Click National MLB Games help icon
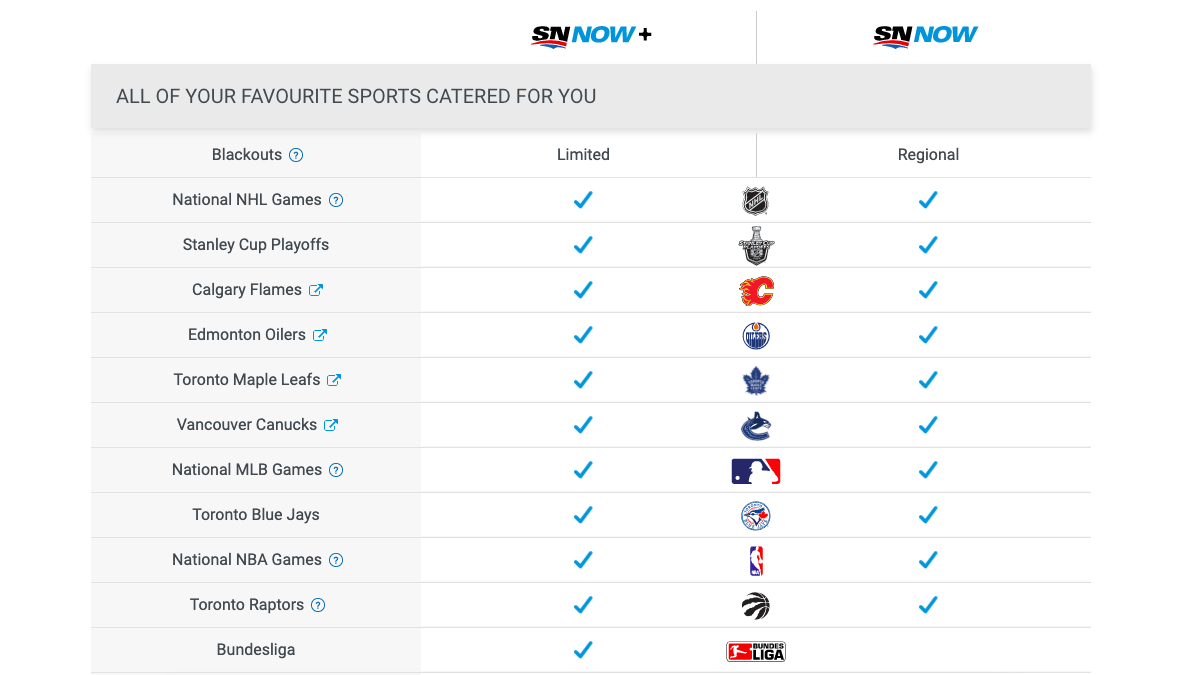 pyautogui.click(x=336, y=471)
